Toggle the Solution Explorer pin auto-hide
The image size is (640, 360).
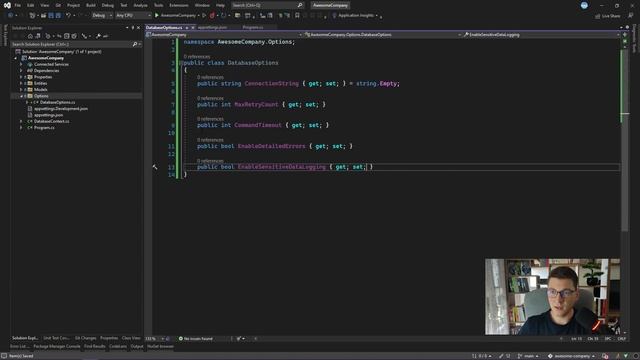(133, 28)
